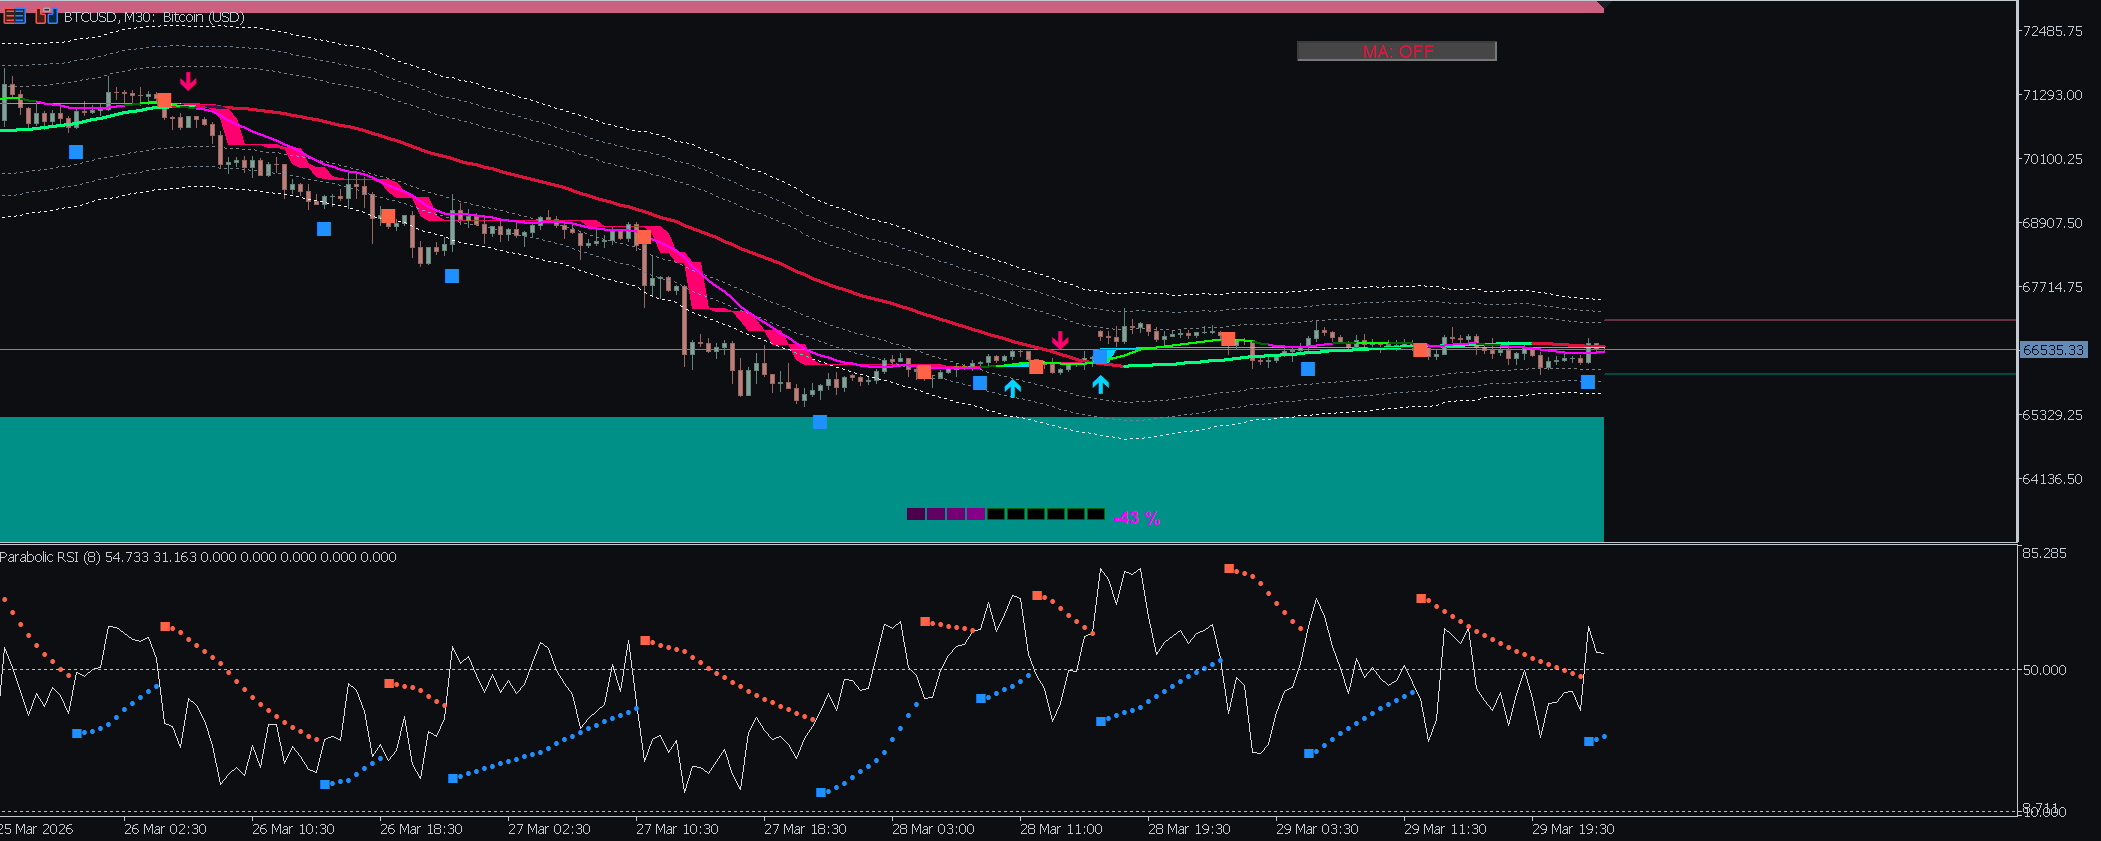Click the blue square marker atop teal zone
Viewport: 2101px width, 841px height.
pos(820,422)
